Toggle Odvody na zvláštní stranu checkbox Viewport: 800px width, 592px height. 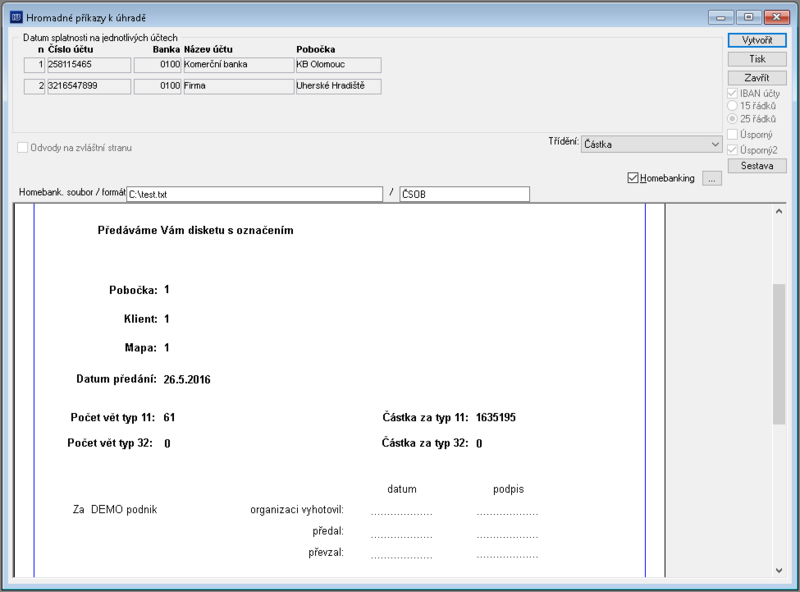coord(22,147)
